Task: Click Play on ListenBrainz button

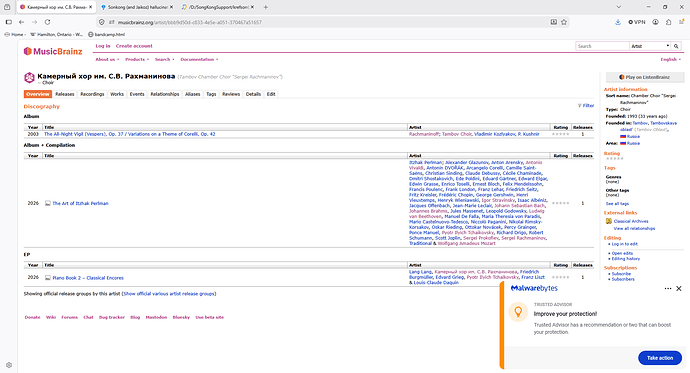Action: pyautogui.click(x=645, y=77)
